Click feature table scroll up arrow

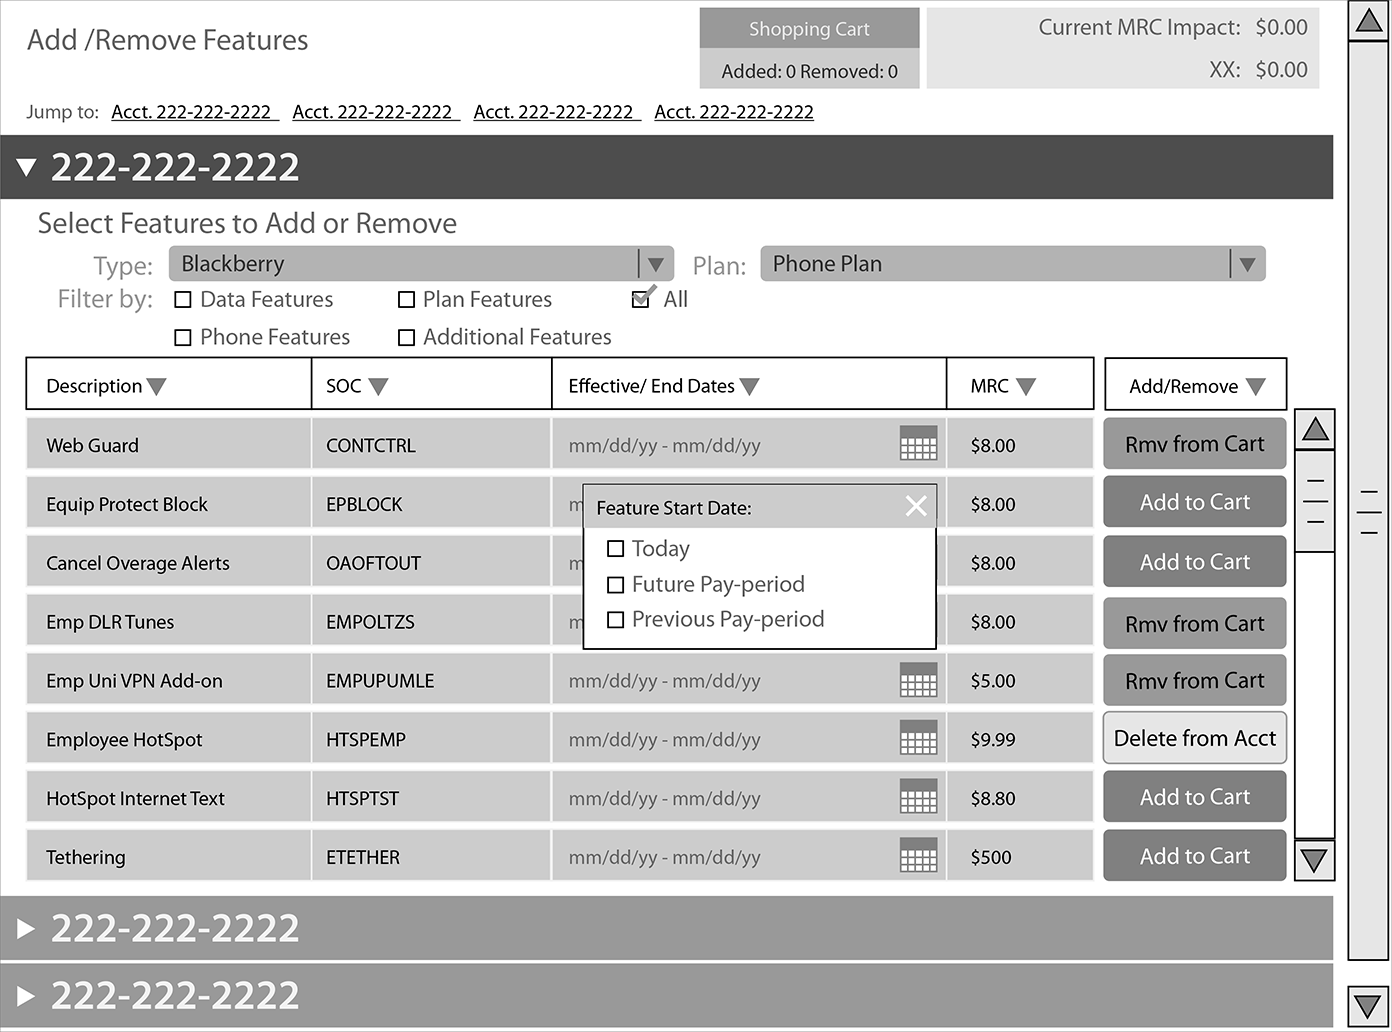pos(1315,429)
